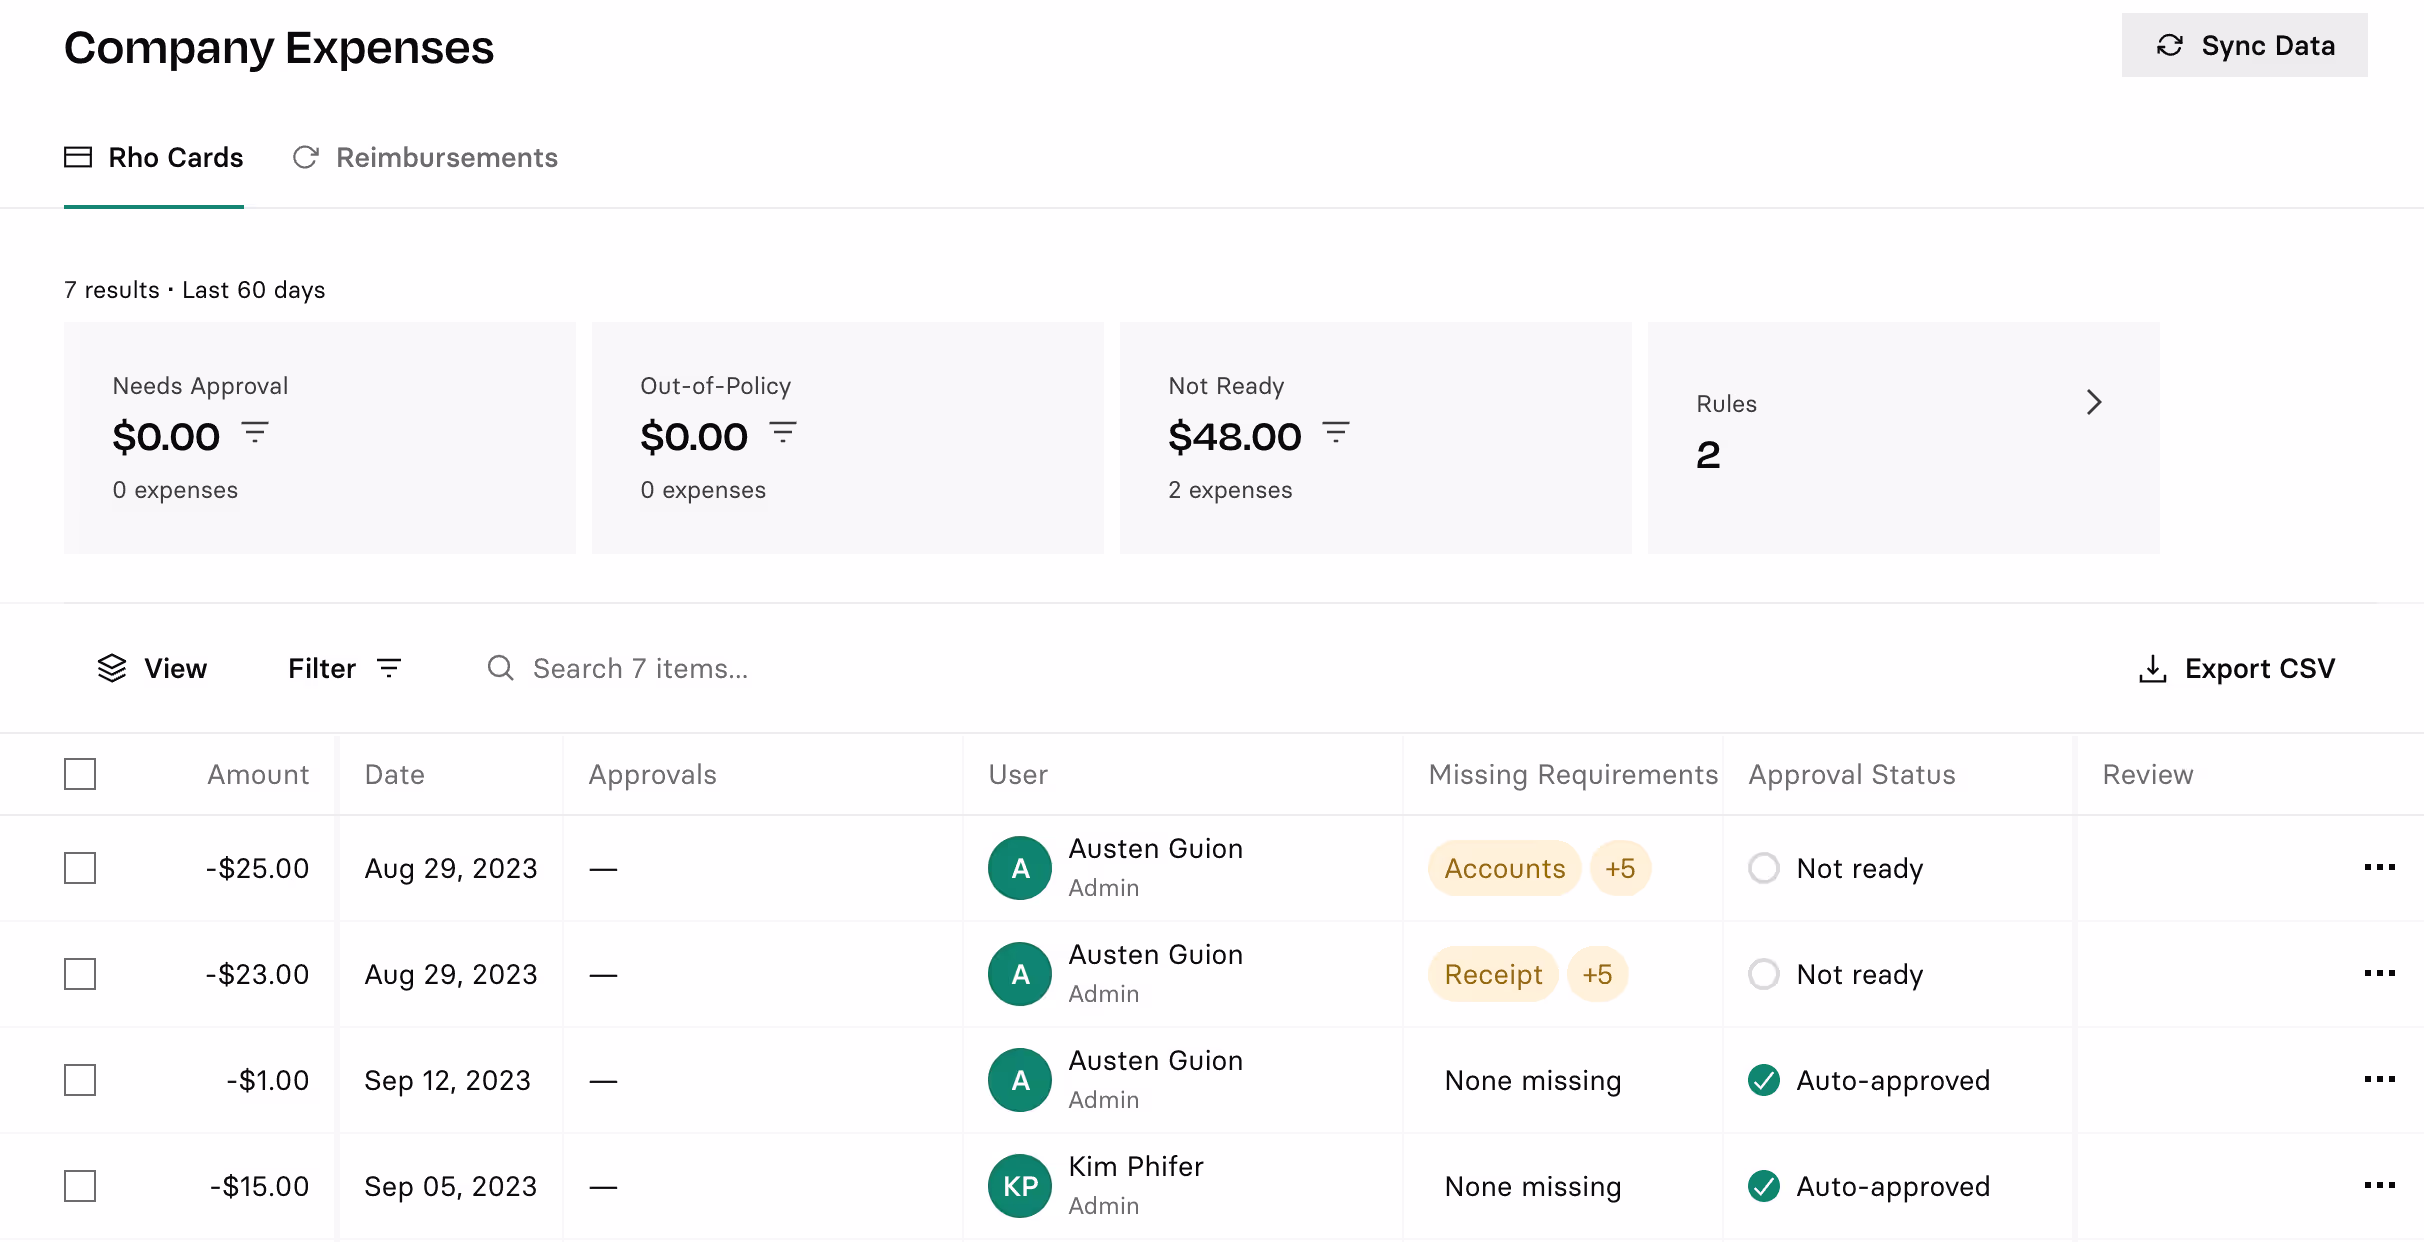This screenshot has height=1242, width=2424.
Task: Click Auto-approved checkmark in Kim Phifer row
Action: coord(1764,1186)
